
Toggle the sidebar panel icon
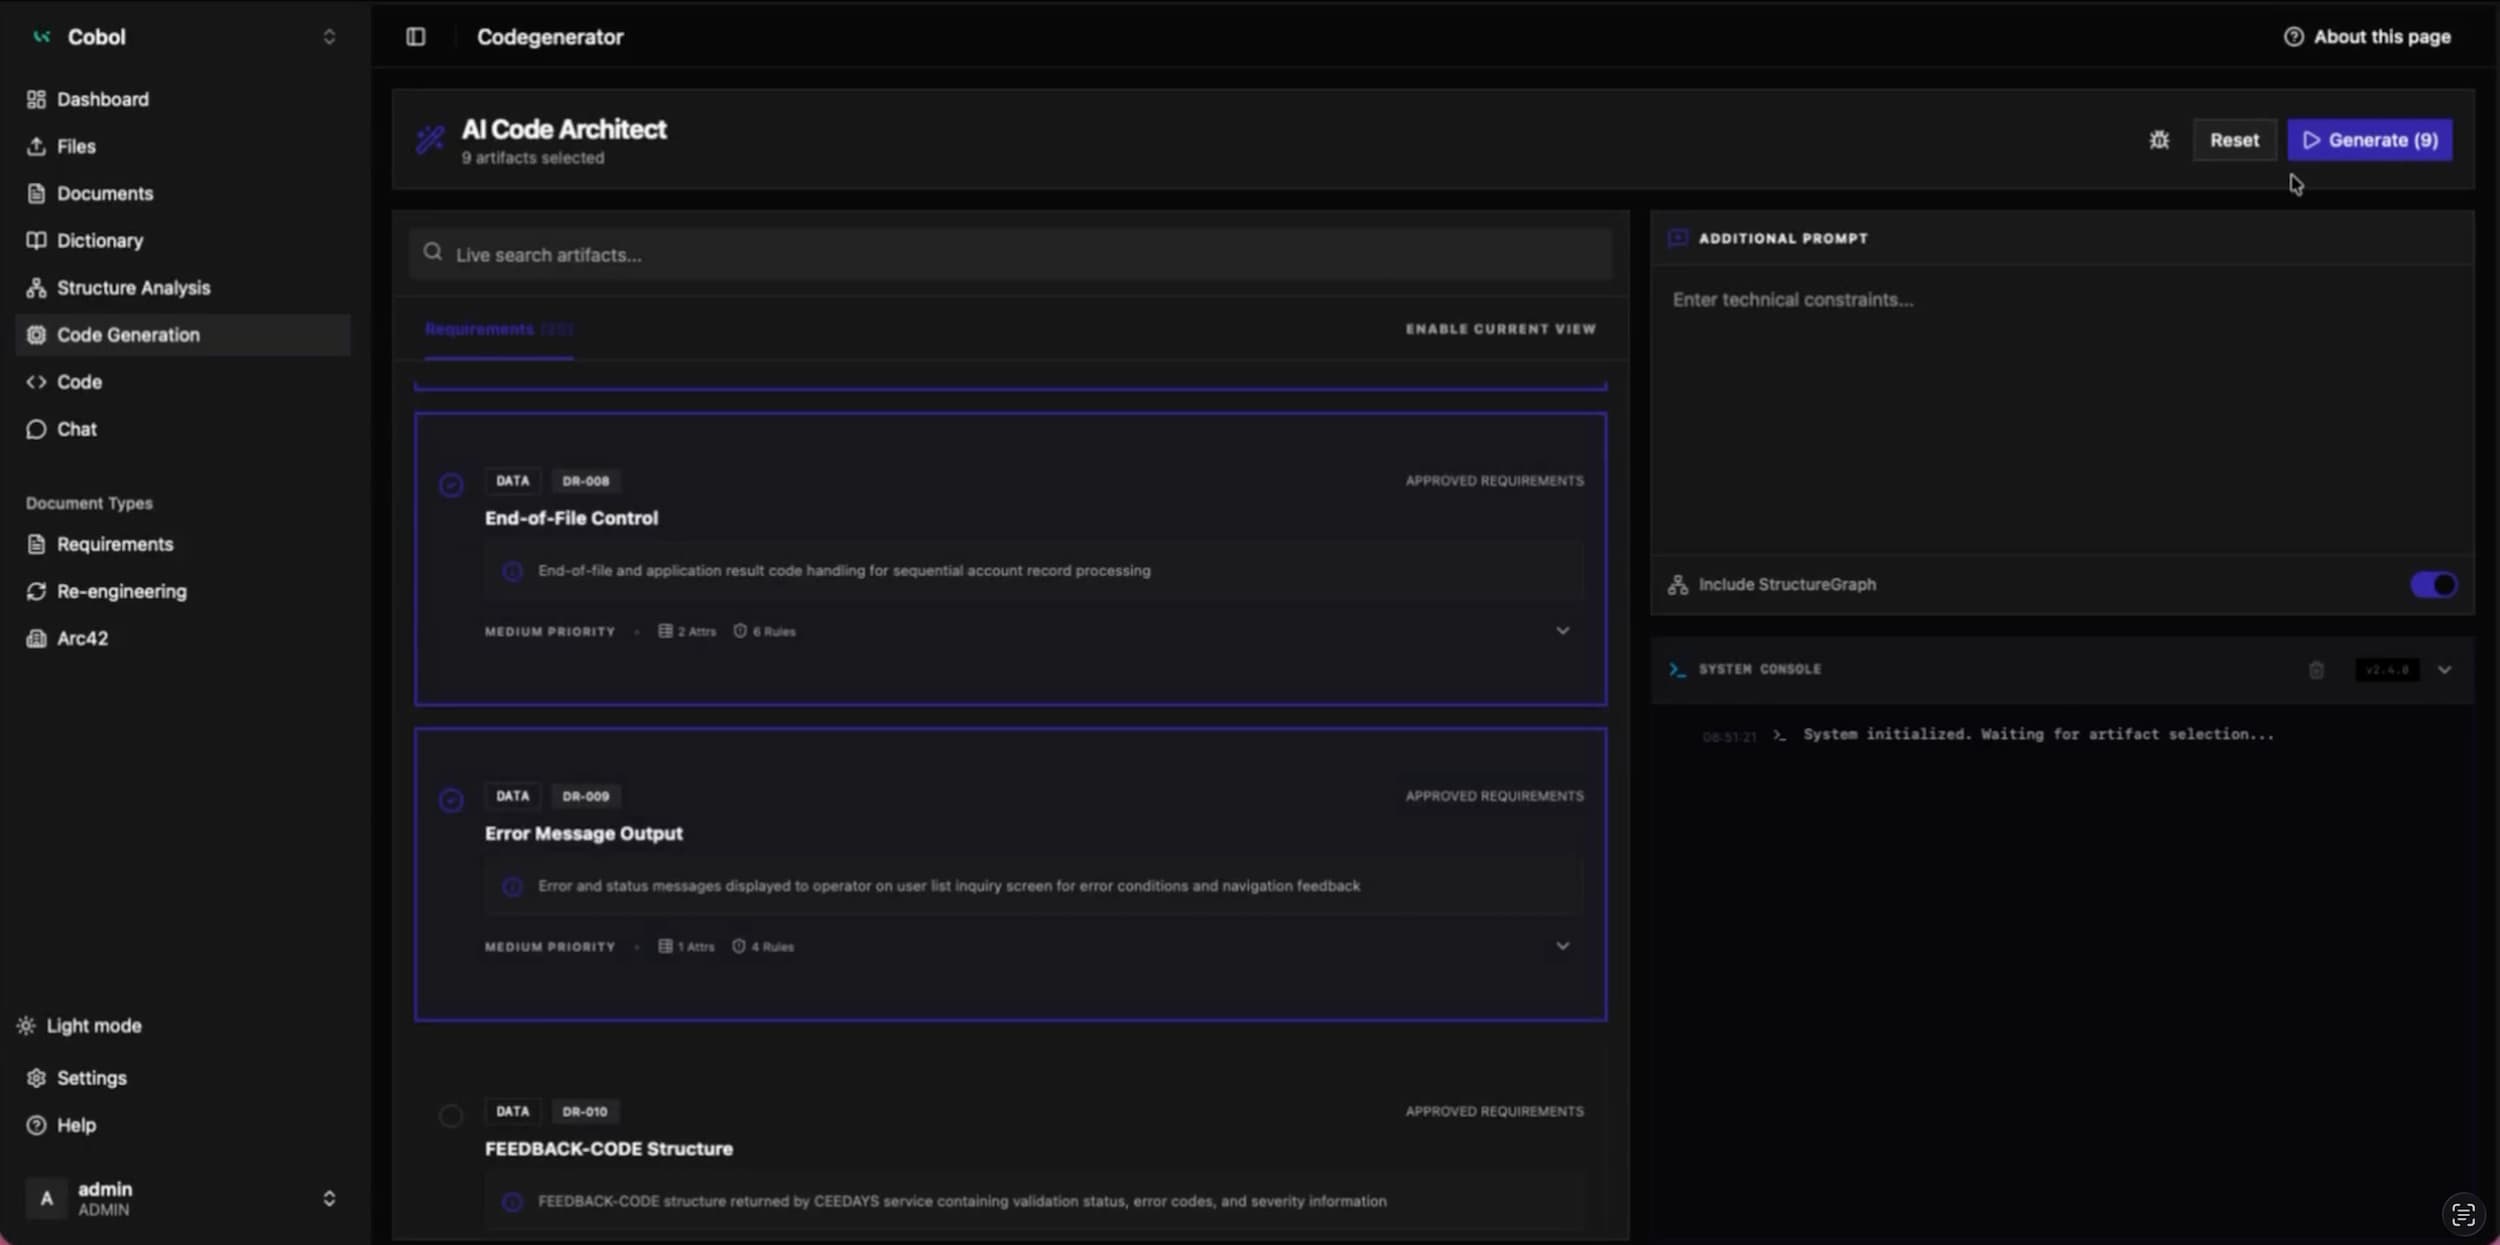[x=416, y=37]
